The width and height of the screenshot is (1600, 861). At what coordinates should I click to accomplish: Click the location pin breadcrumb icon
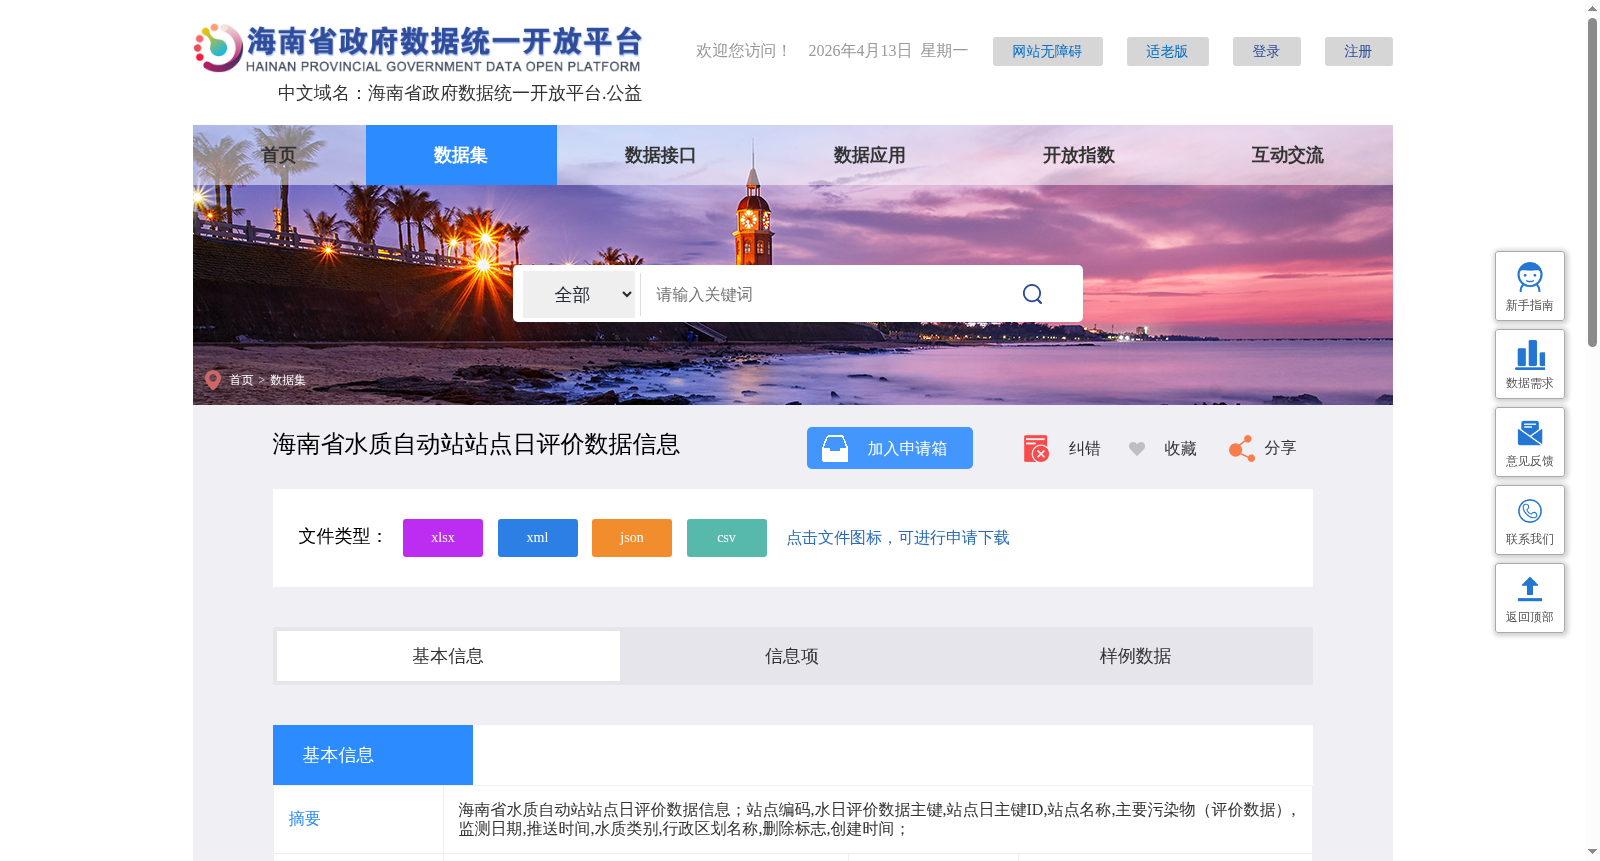click(x=213, y=380)
